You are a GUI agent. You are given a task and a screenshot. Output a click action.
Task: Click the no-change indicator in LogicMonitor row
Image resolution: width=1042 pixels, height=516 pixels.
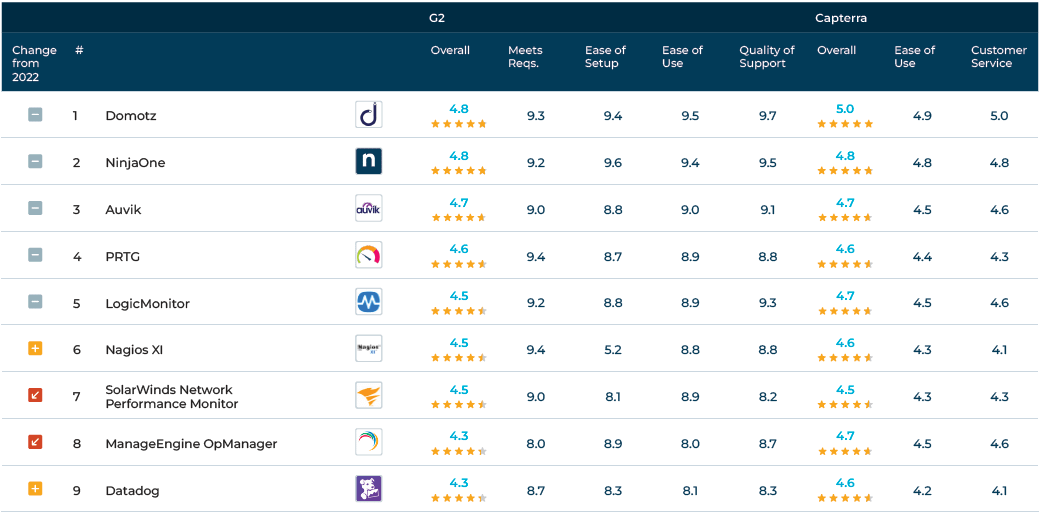(35, 302)
